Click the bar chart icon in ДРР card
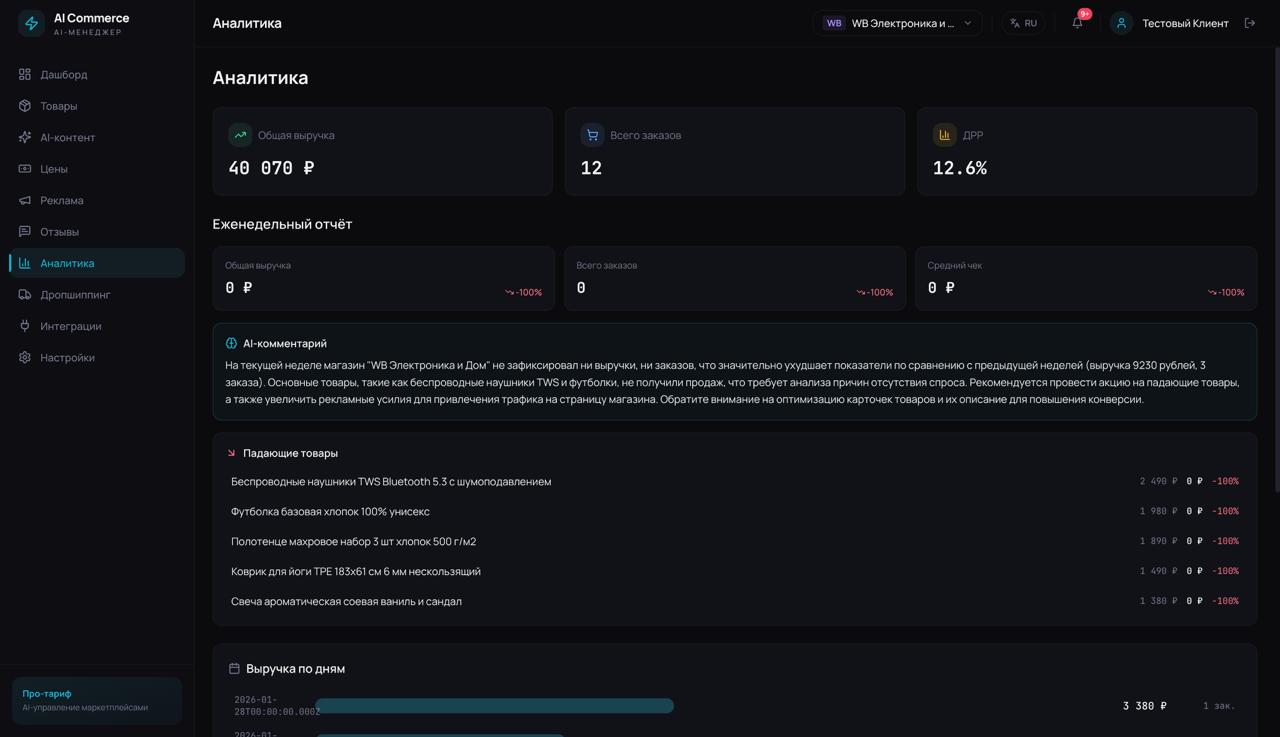1280x737 pixels. (x=944, y=135)
